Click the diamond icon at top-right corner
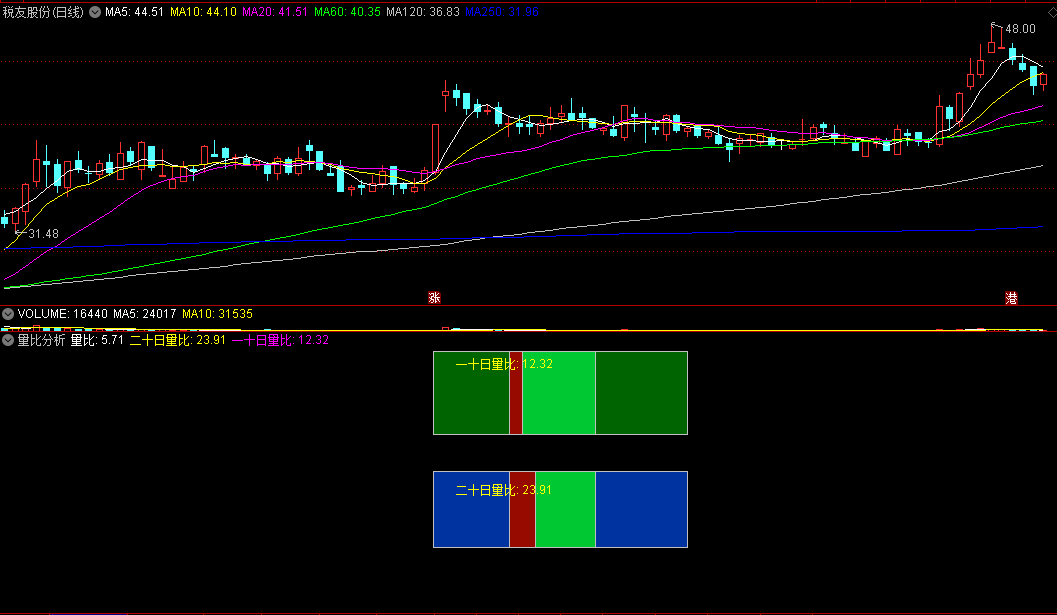This screenshot has height=615, width=1057. pyautogui.click(x=1052, y=12)
